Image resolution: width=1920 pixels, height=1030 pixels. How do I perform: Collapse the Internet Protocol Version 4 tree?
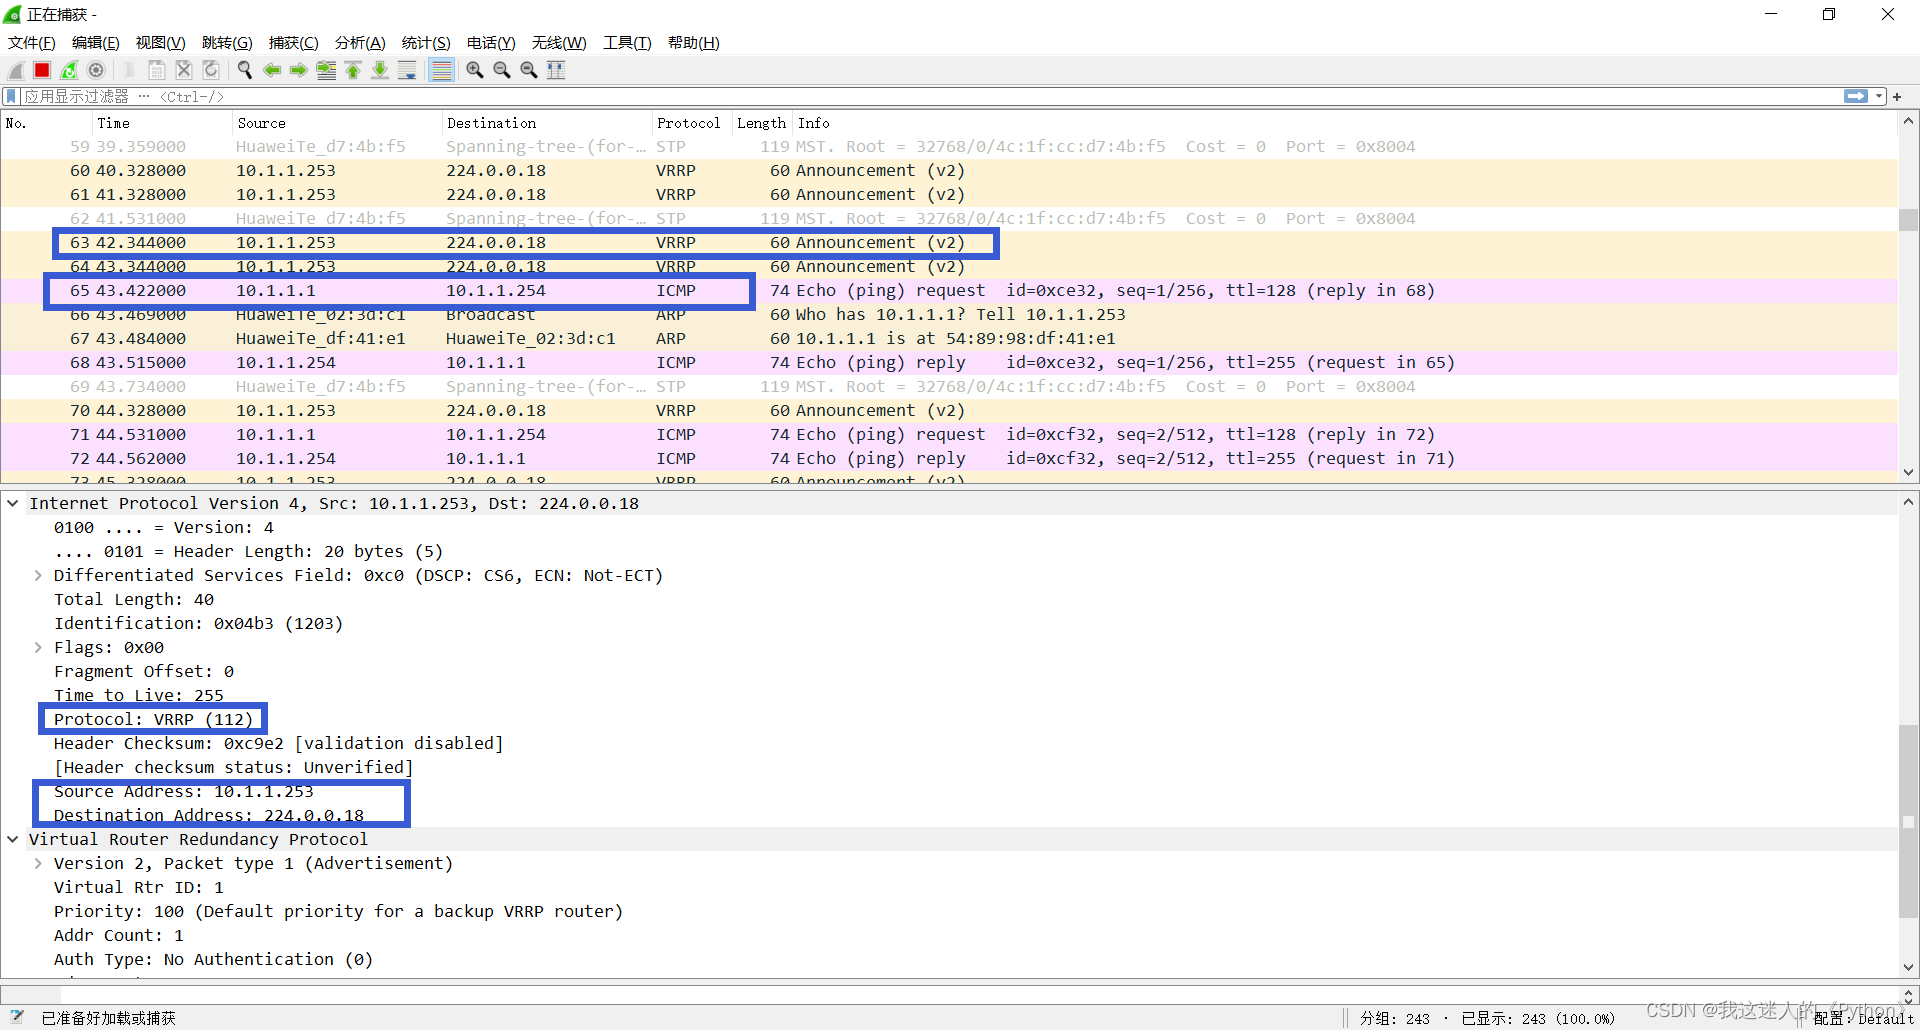tap(13, 503)
